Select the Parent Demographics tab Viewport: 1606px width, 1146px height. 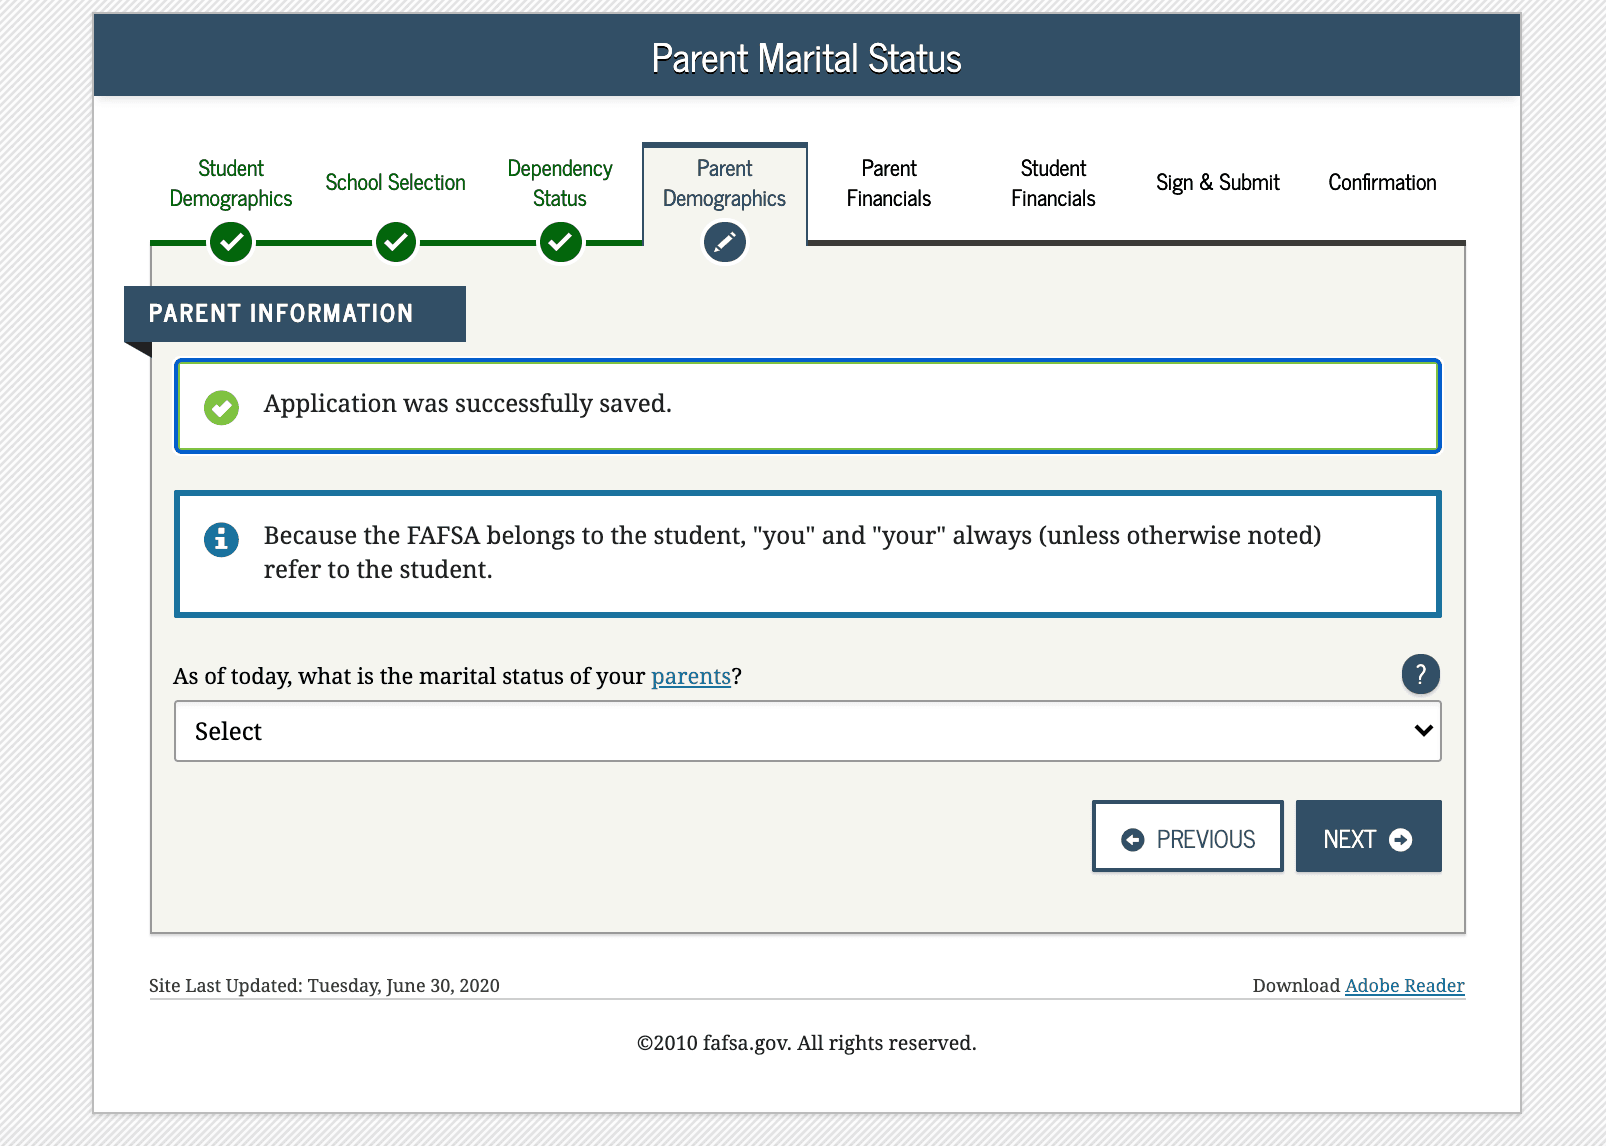(x=725, y=183)
